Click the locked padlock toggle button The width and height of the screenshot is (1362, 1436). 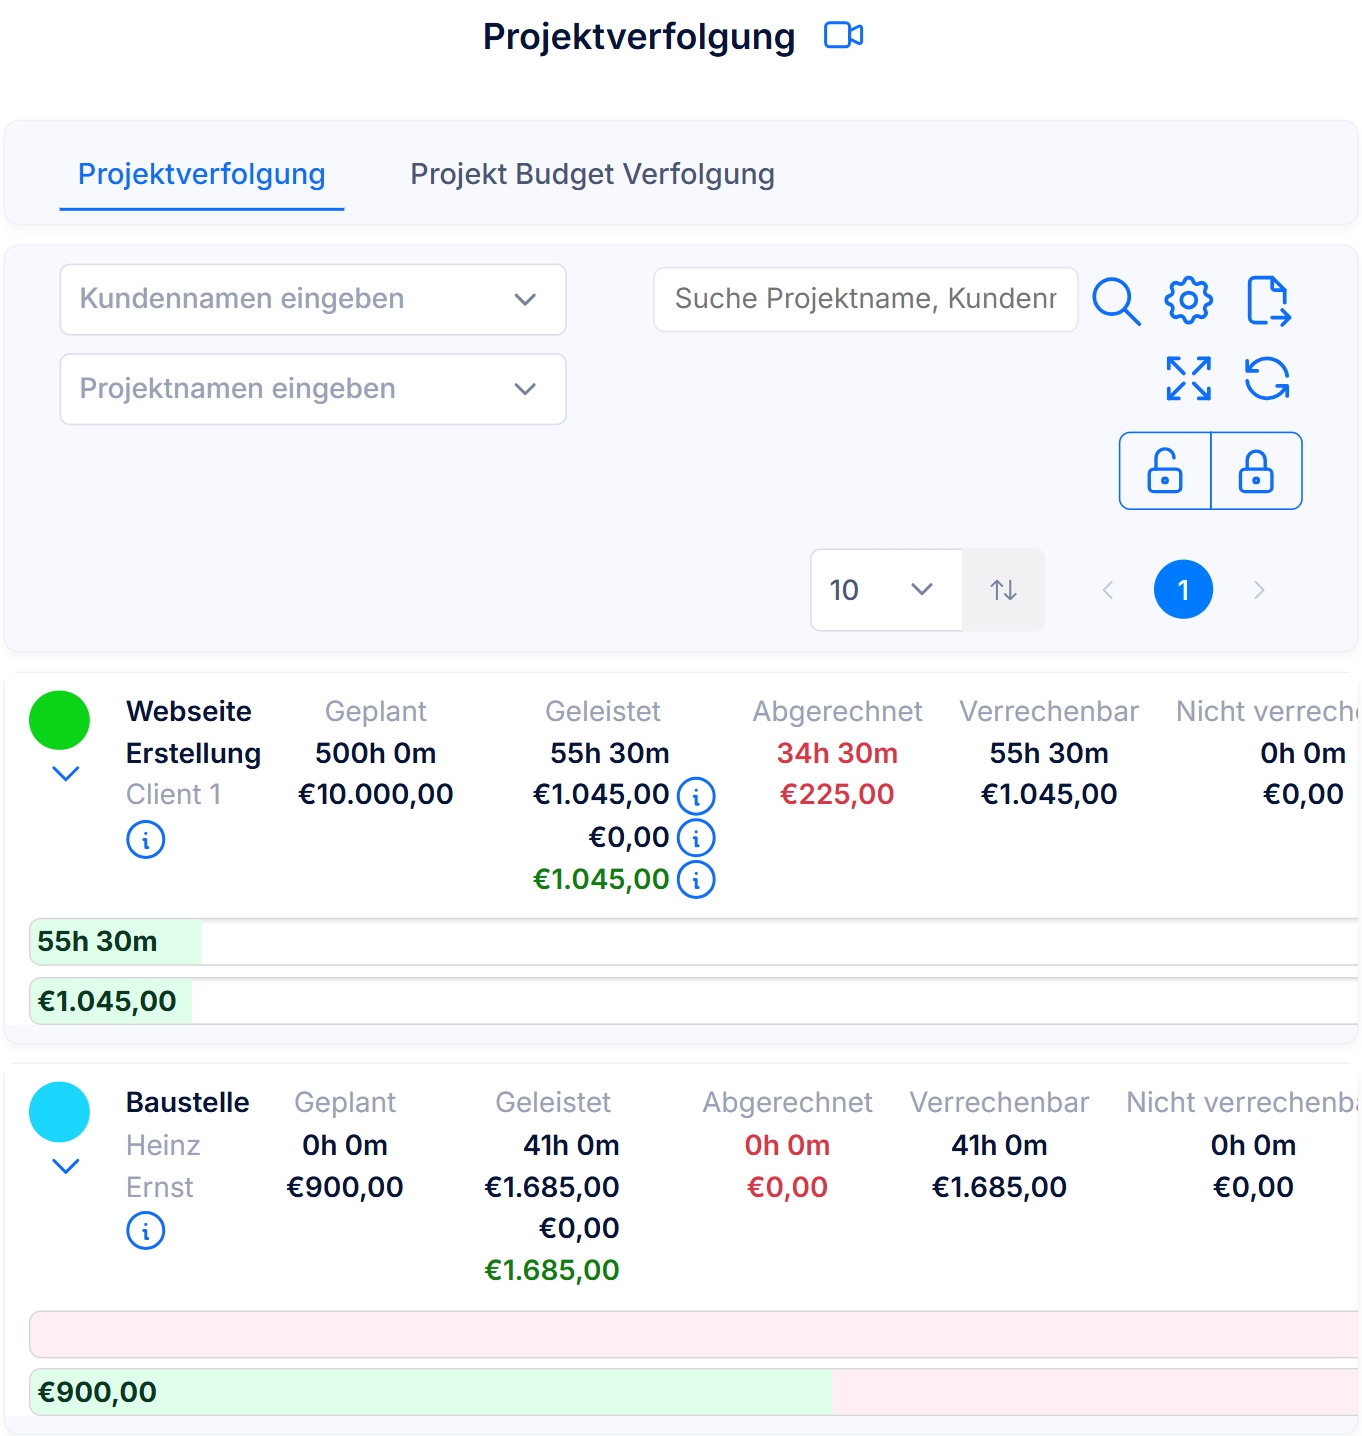point(1256,471)
